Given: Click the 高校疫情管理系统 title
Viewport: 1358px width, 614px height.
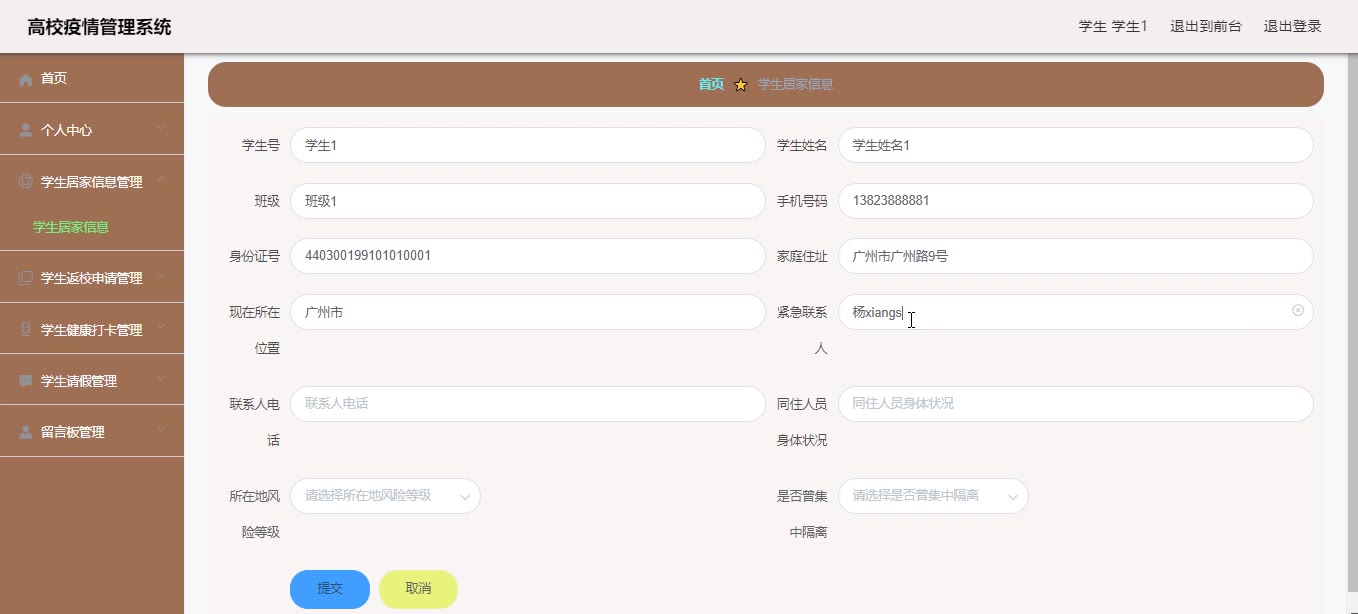Looking at the screenshot, I should click(x=99, y=27).
